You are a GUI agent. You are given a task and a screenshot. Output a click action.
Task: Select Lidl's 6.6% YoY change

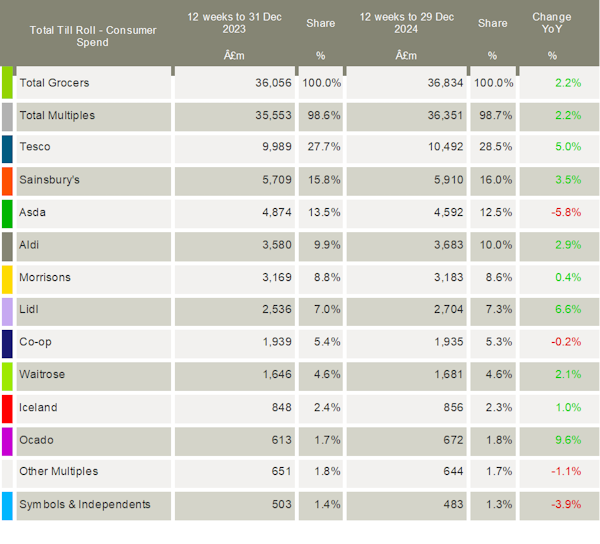pyautogui.click(x=568, y=309)
